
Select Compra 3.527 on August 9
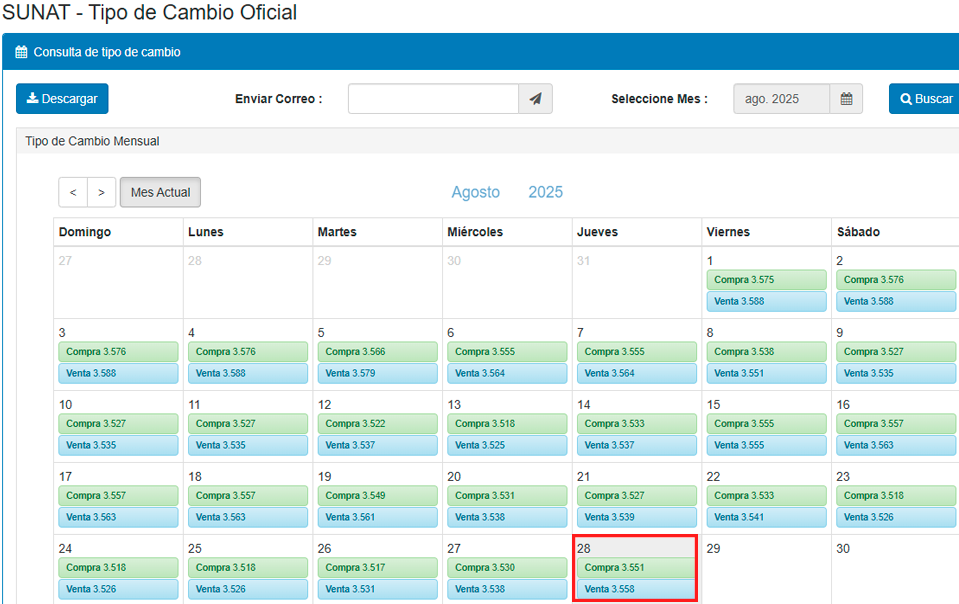[x=896, y=352]
